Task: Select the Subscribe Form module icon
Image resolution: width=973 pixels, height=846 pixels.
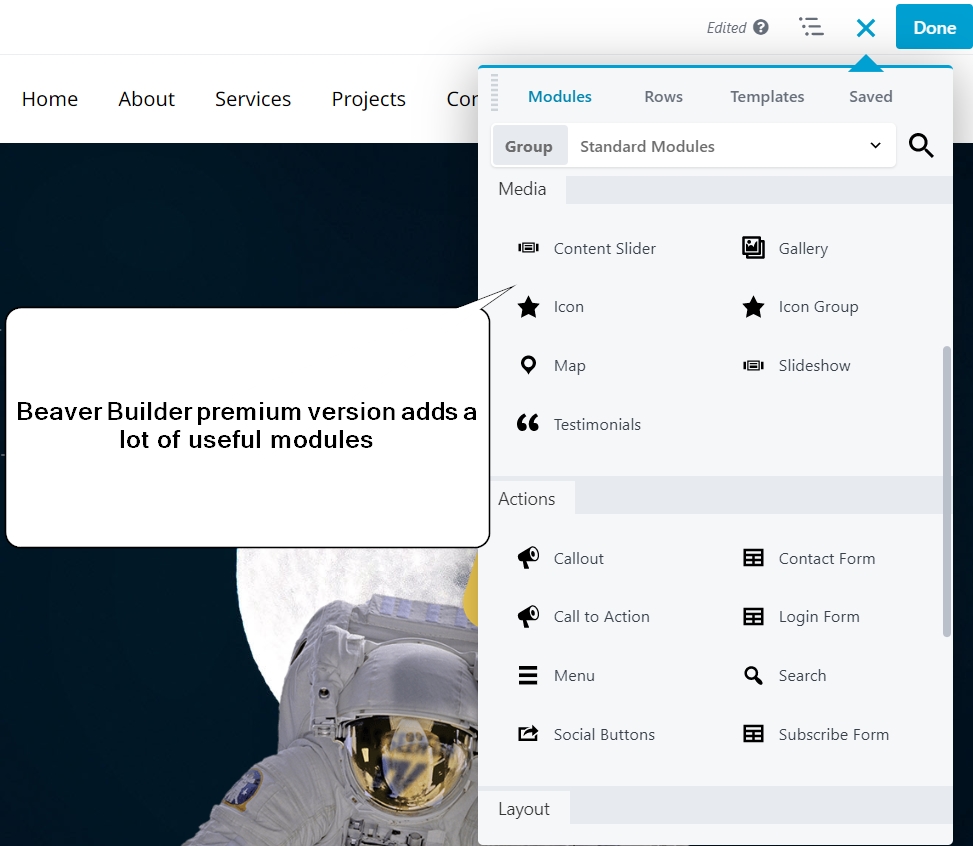Action: (x=753, y=734)
